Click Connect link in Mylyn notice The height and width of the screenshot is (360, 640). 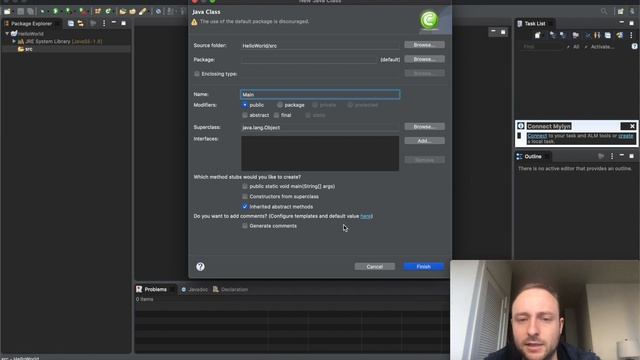click(x=537, y=136)
